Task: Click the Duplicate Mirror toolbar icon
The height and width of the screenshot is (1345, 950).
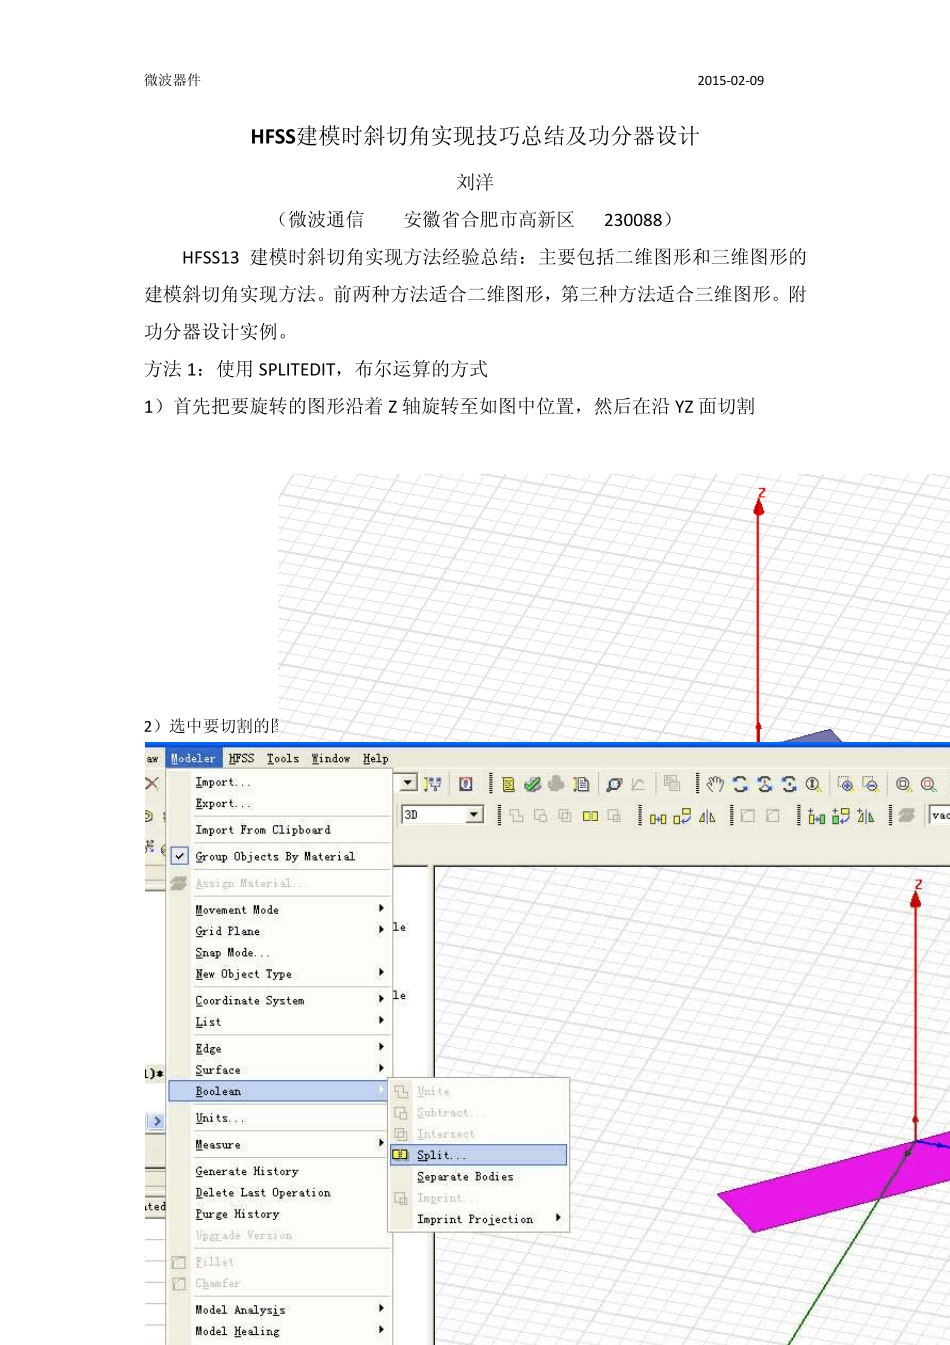Action: click(865, 816)
